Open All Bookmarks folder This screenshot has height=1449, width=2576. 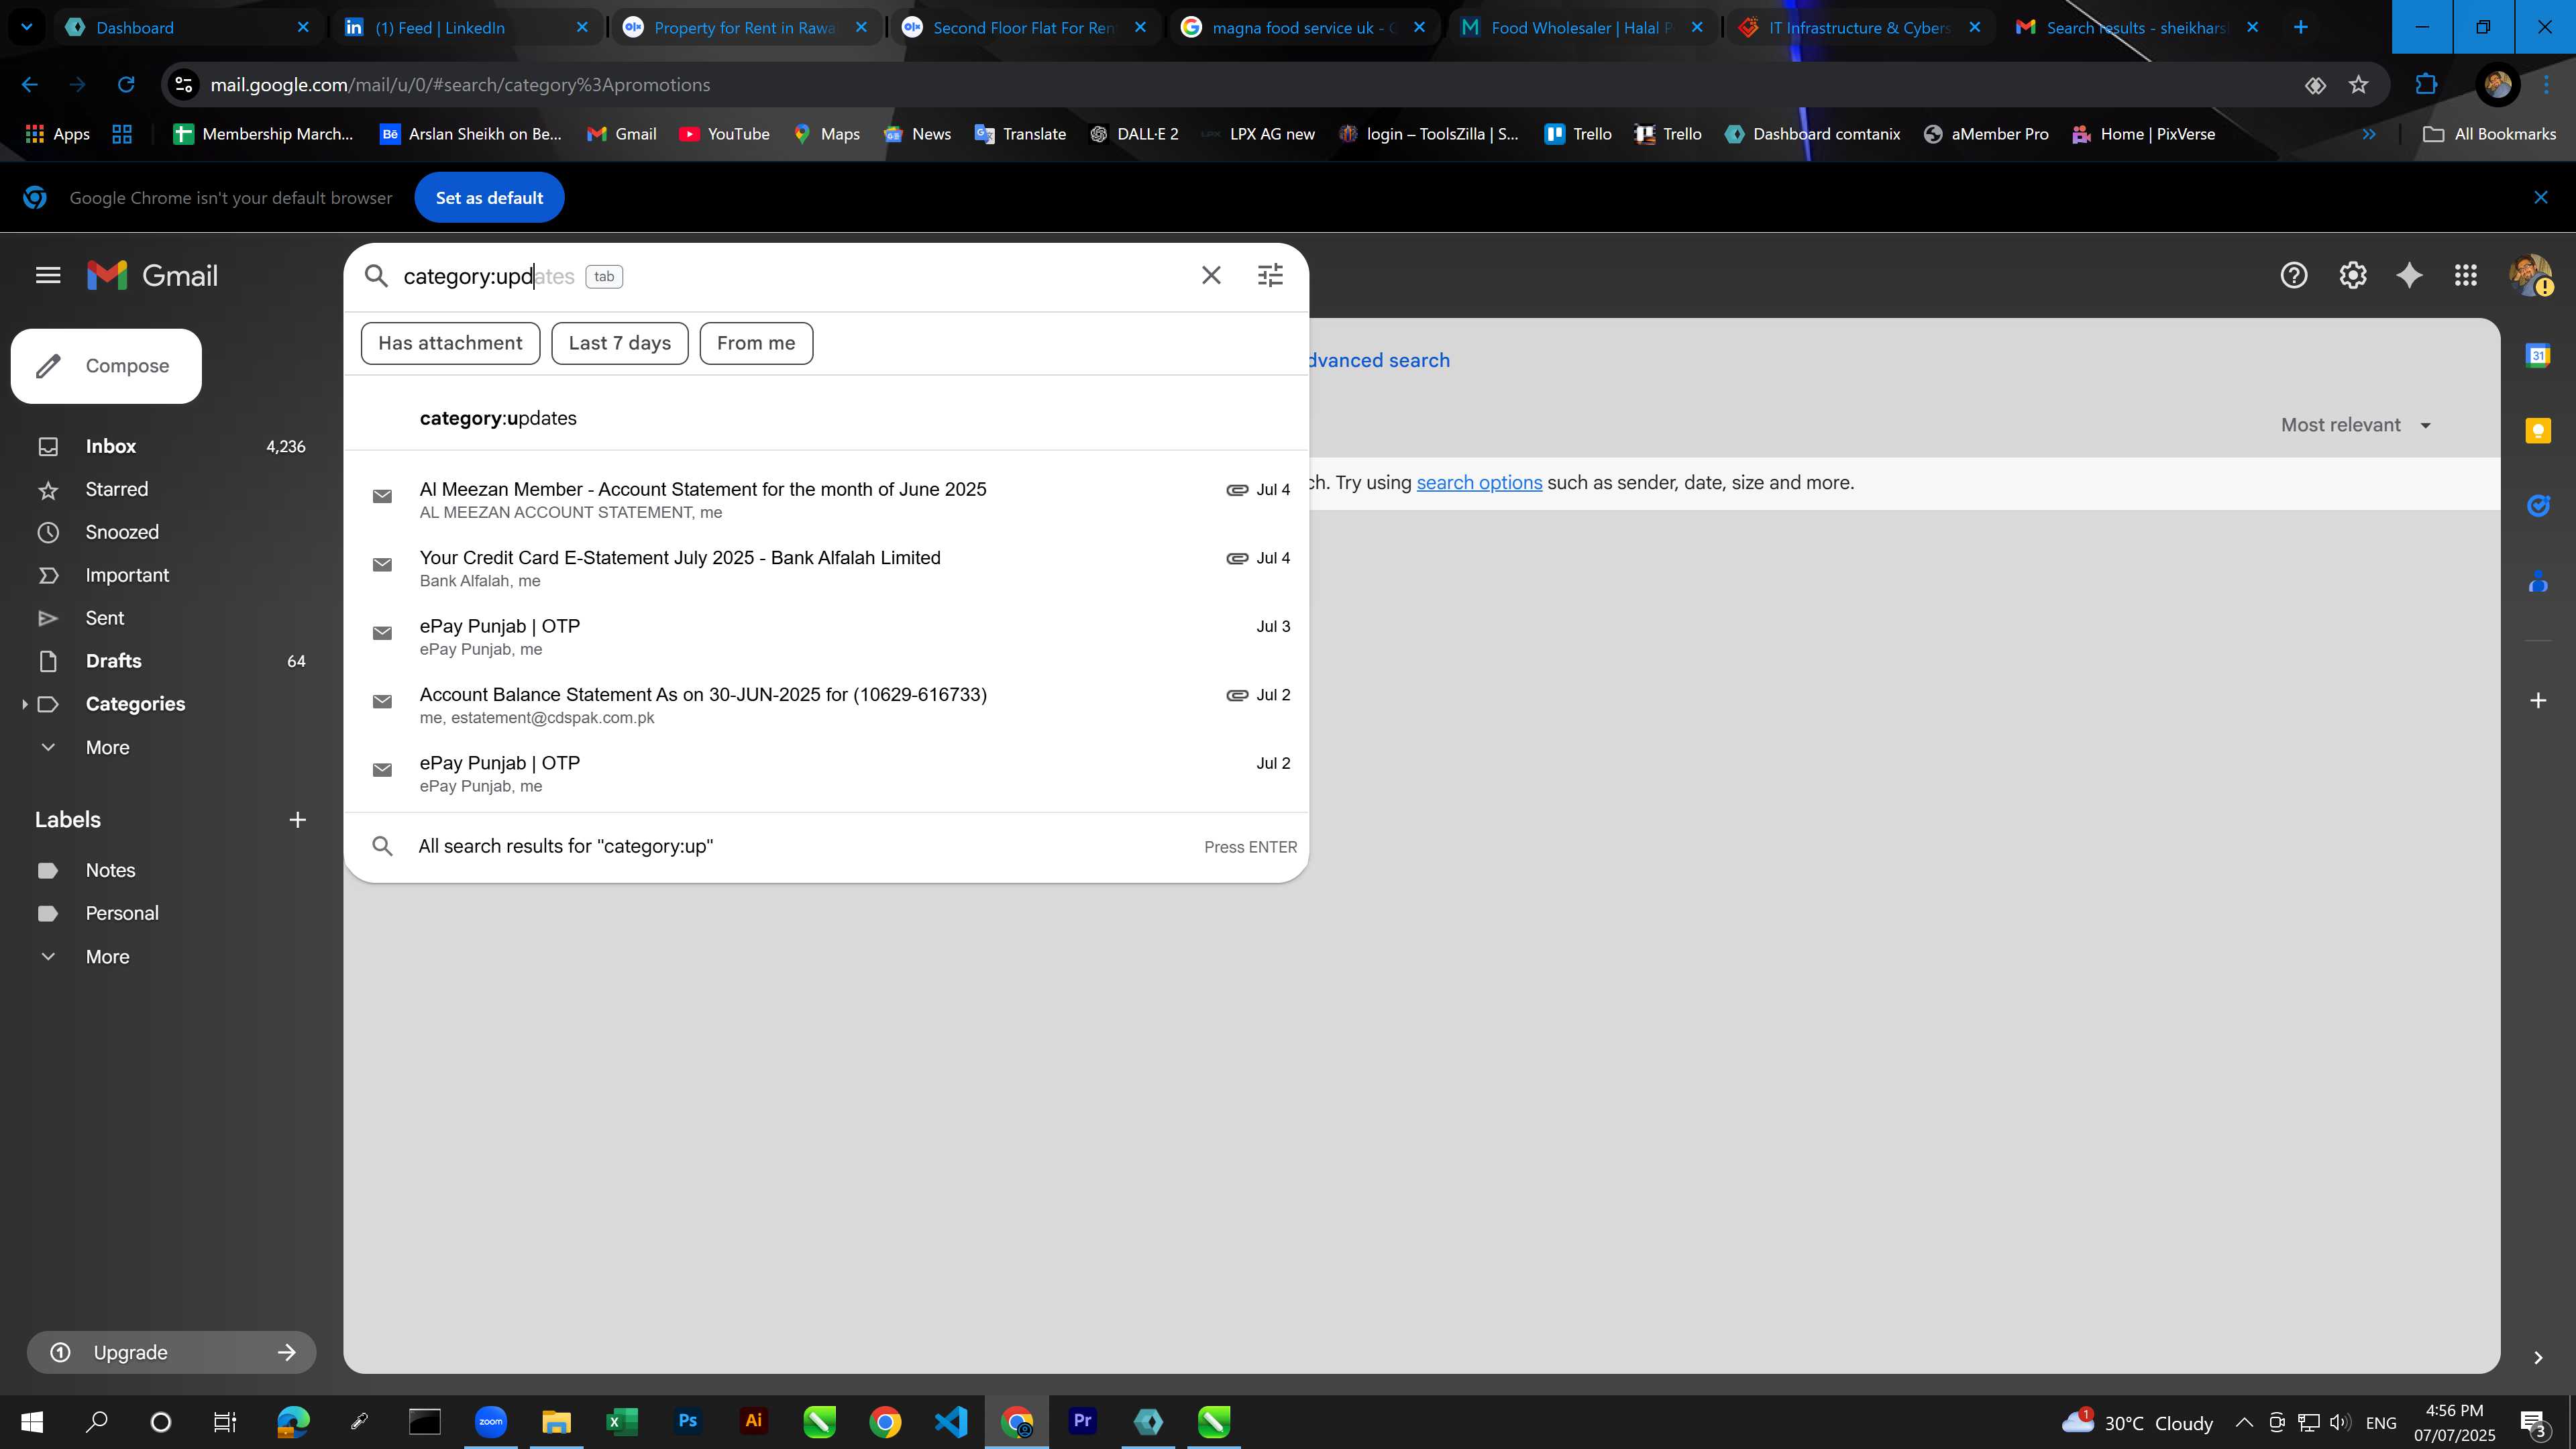pos(2490,134)
